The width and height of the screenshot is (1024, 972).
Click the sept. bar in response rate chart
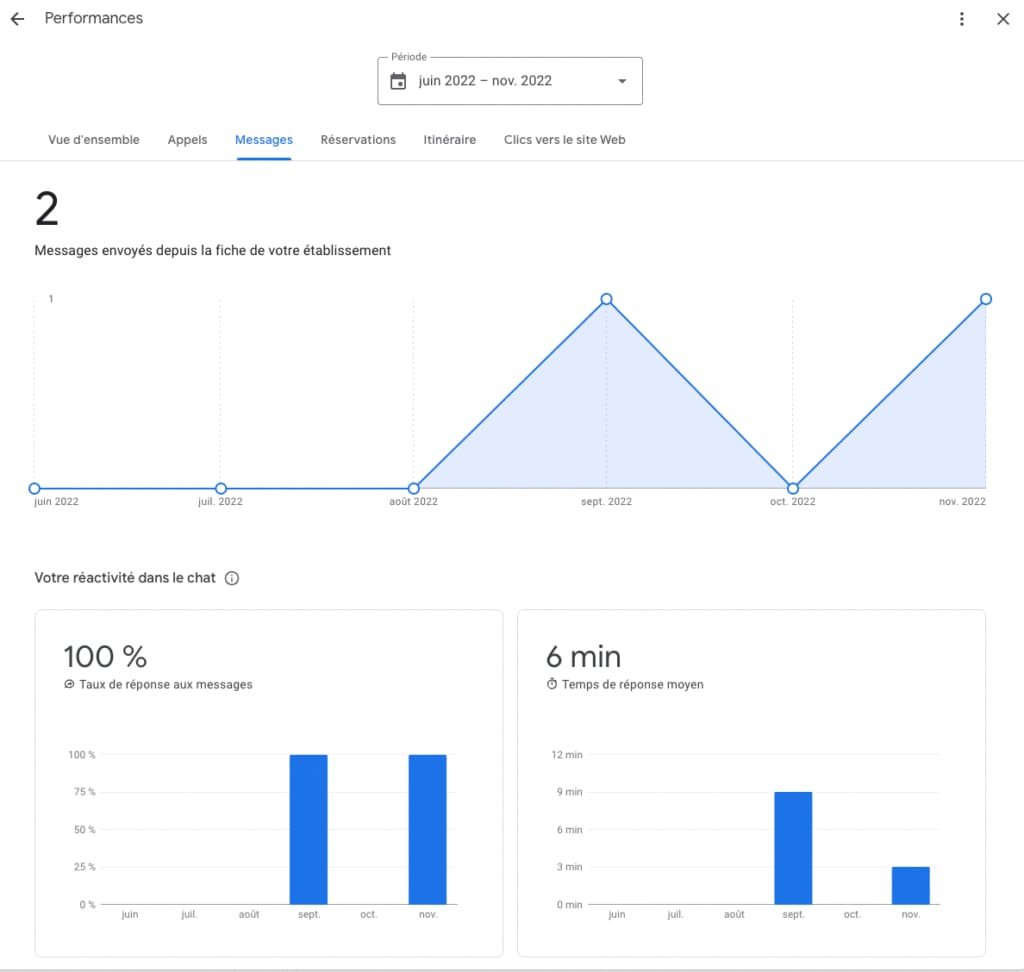click(x=308, y=830)
